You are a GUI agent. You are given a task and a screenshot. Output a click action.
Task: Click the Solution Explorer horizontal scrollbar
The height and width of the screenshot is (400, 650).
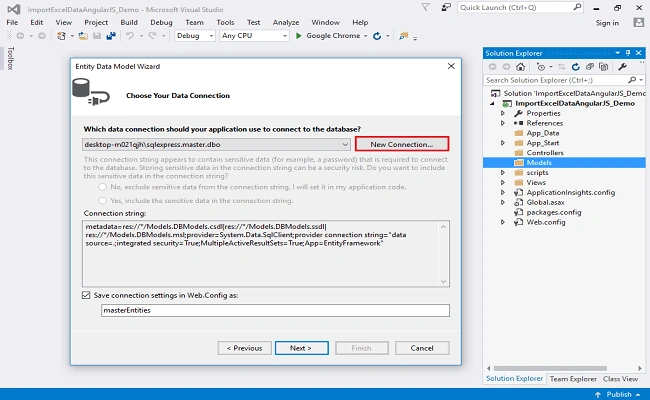[550, 368]
